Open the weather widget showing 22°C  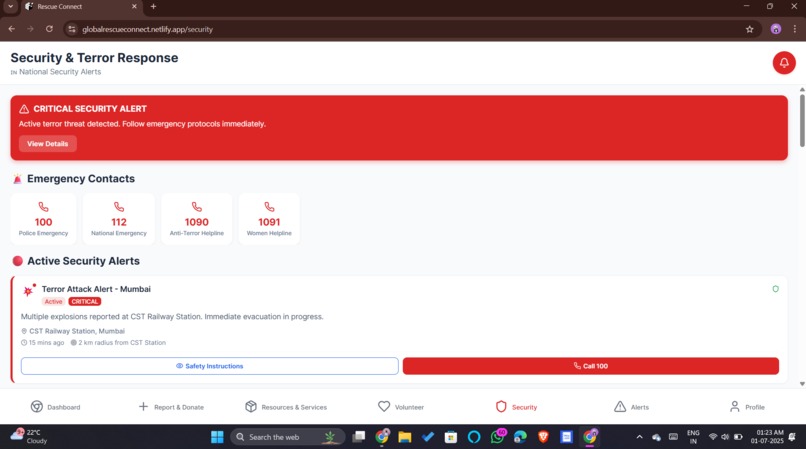[x=30, y=437]
